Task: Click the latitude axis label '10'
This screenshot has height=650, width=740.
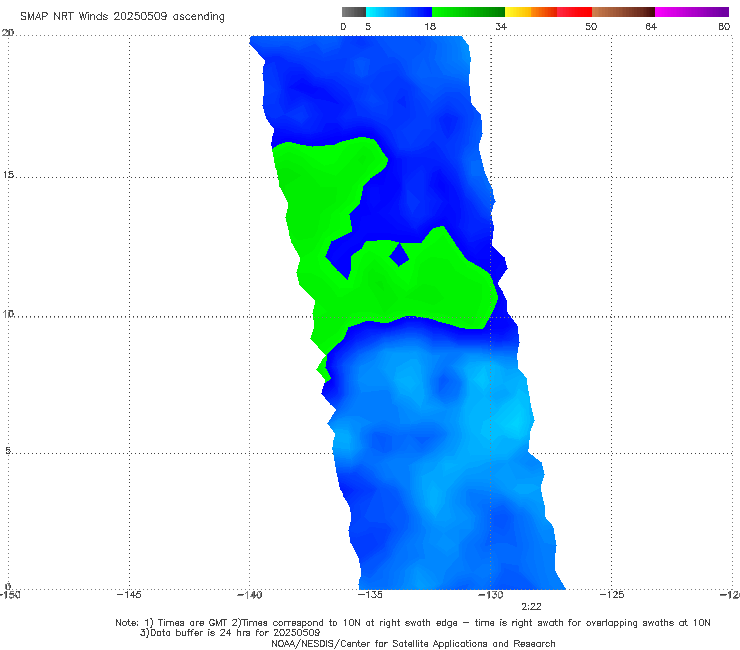Action: click(x=8, y=313)
